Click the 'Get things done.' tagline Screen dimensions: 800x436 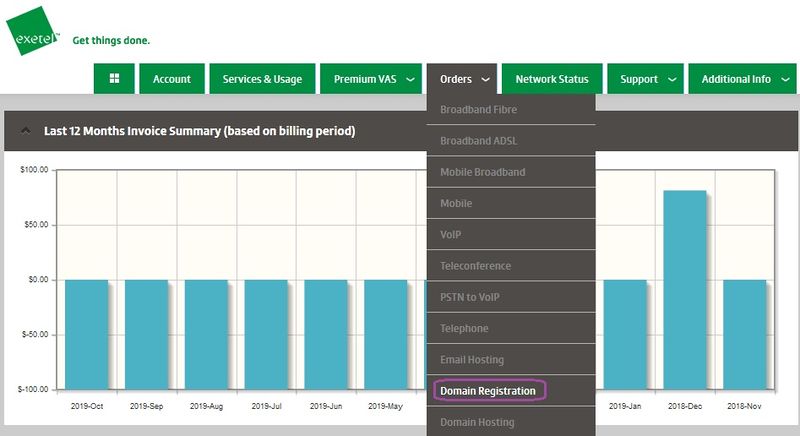coord(111,40)
